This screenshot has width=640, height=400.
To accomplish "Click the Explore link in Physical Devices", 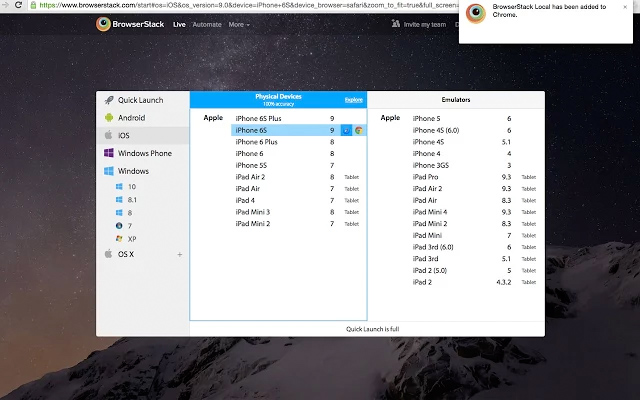I will [353, 100].
